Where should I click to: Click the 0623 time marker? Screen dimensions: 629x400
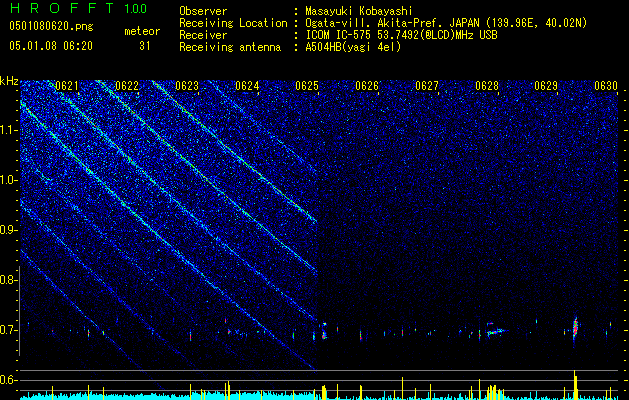click(187, 86)
